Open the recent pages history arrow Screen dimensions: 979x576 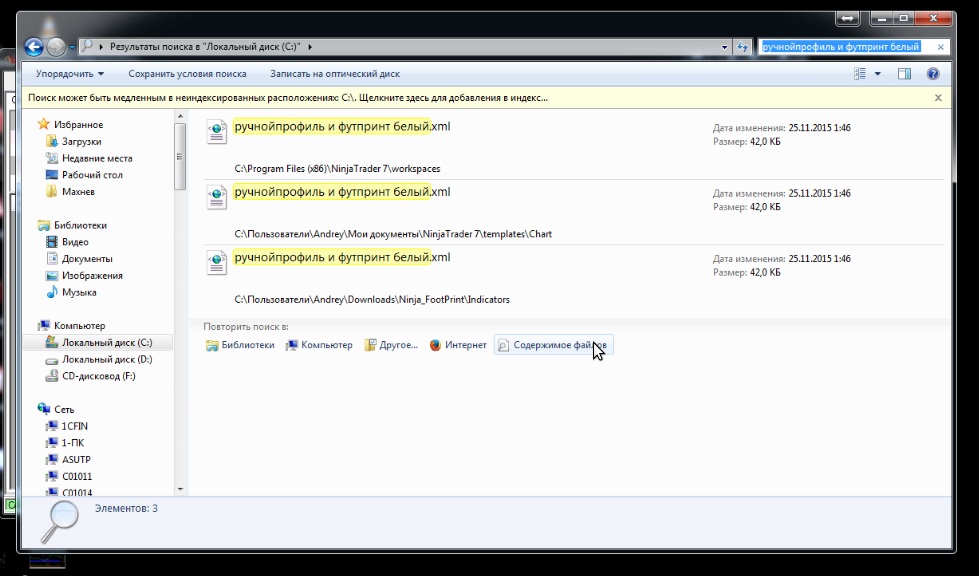(x=72, y=47)
